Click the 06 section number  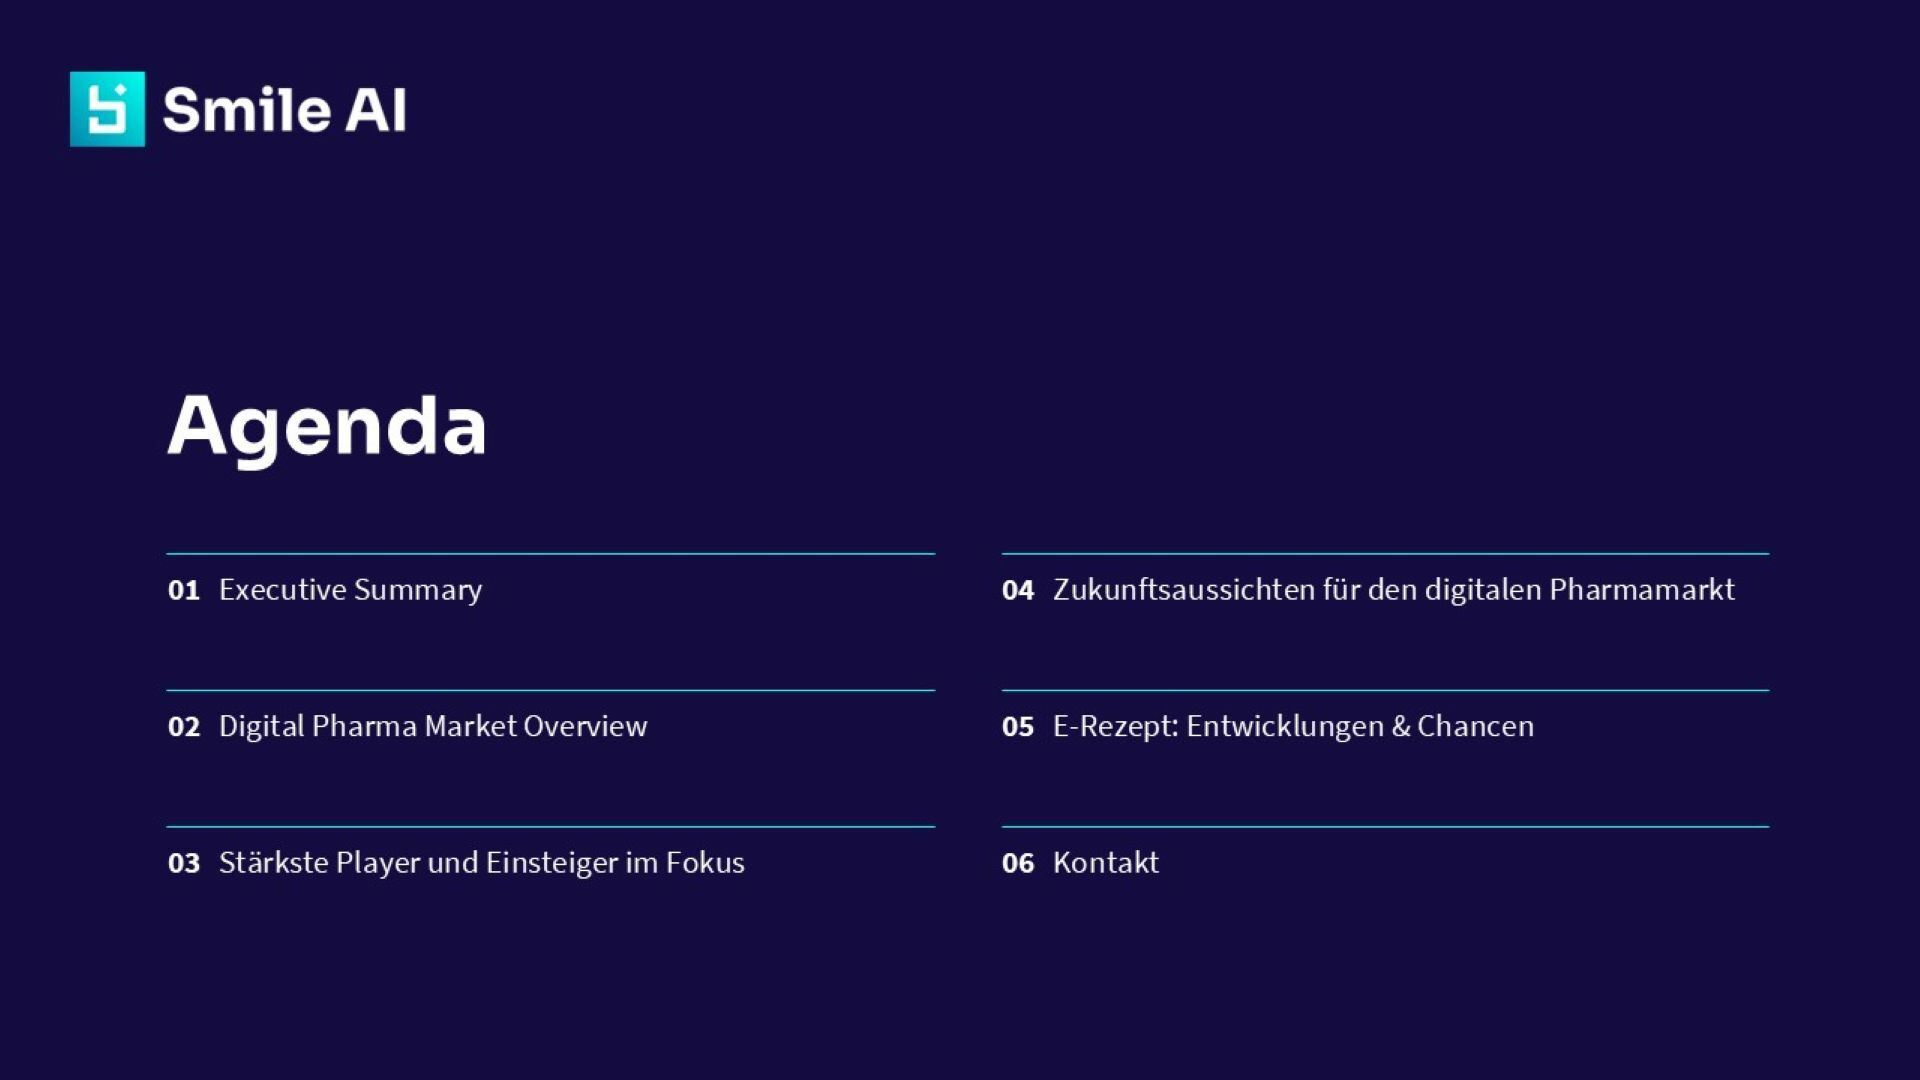point(1018,864)
